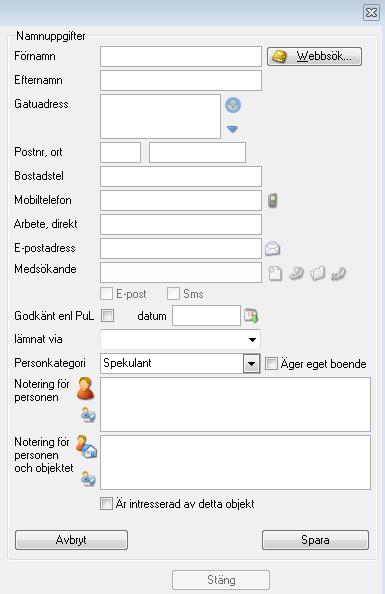Expand the Personkategori combo box arrow
Screen dimensions: 385x594
point(251,364)
